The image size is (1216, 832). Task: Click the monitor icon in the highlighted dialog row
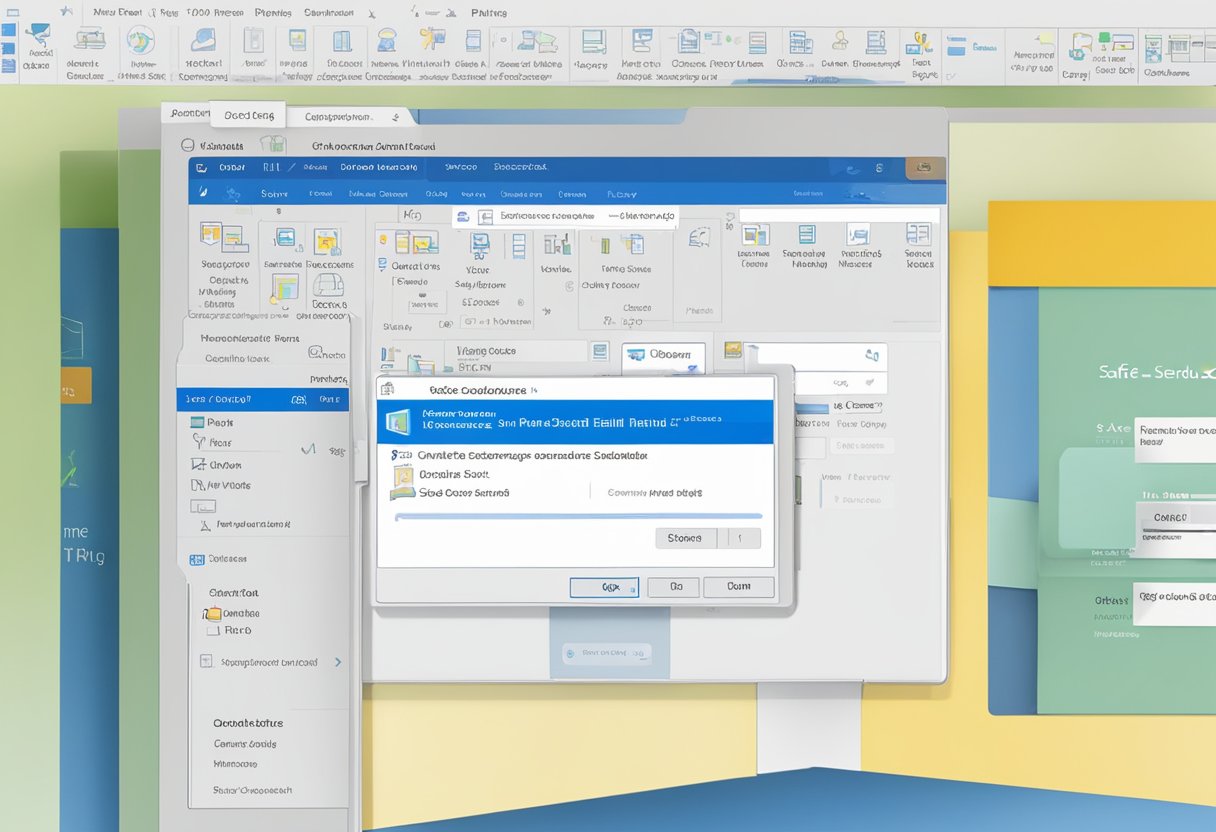tap(398, 421)
